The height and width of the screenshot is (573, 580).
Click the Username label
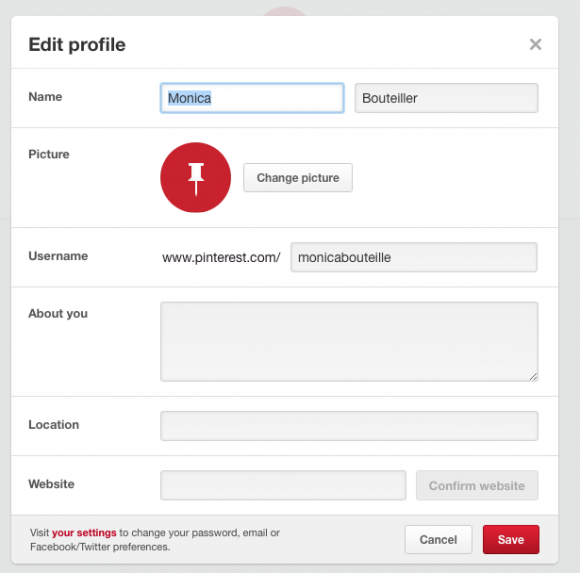[58, 256]
